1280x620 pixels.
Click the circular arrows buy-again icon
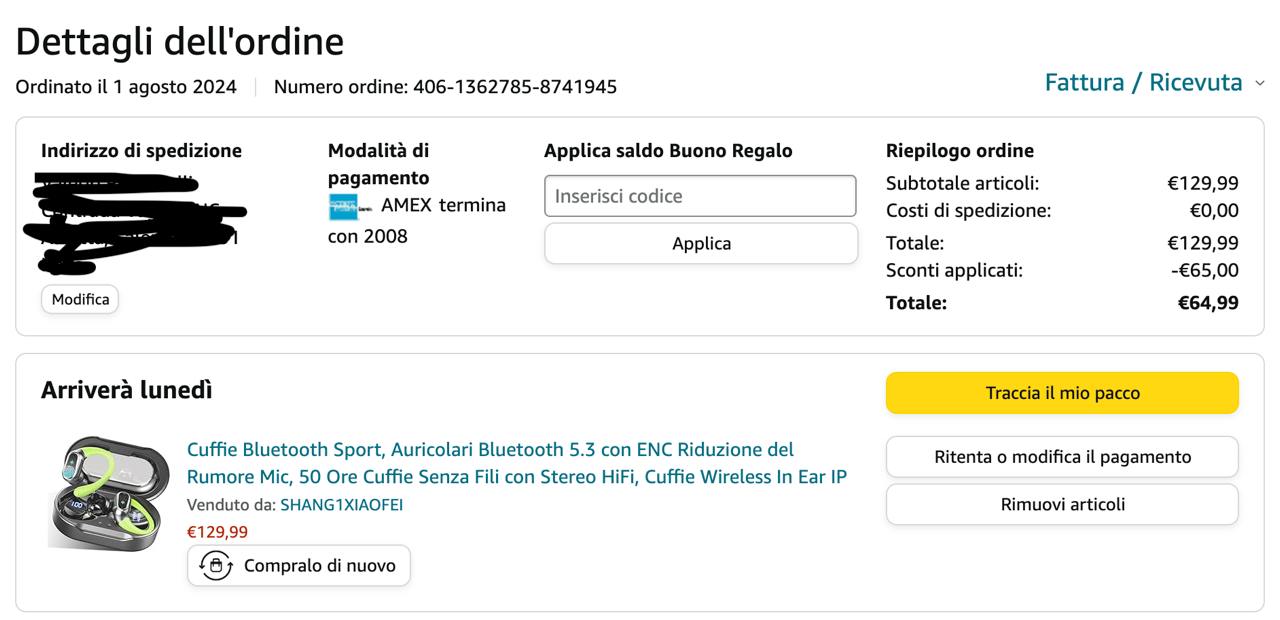[216, 566]
